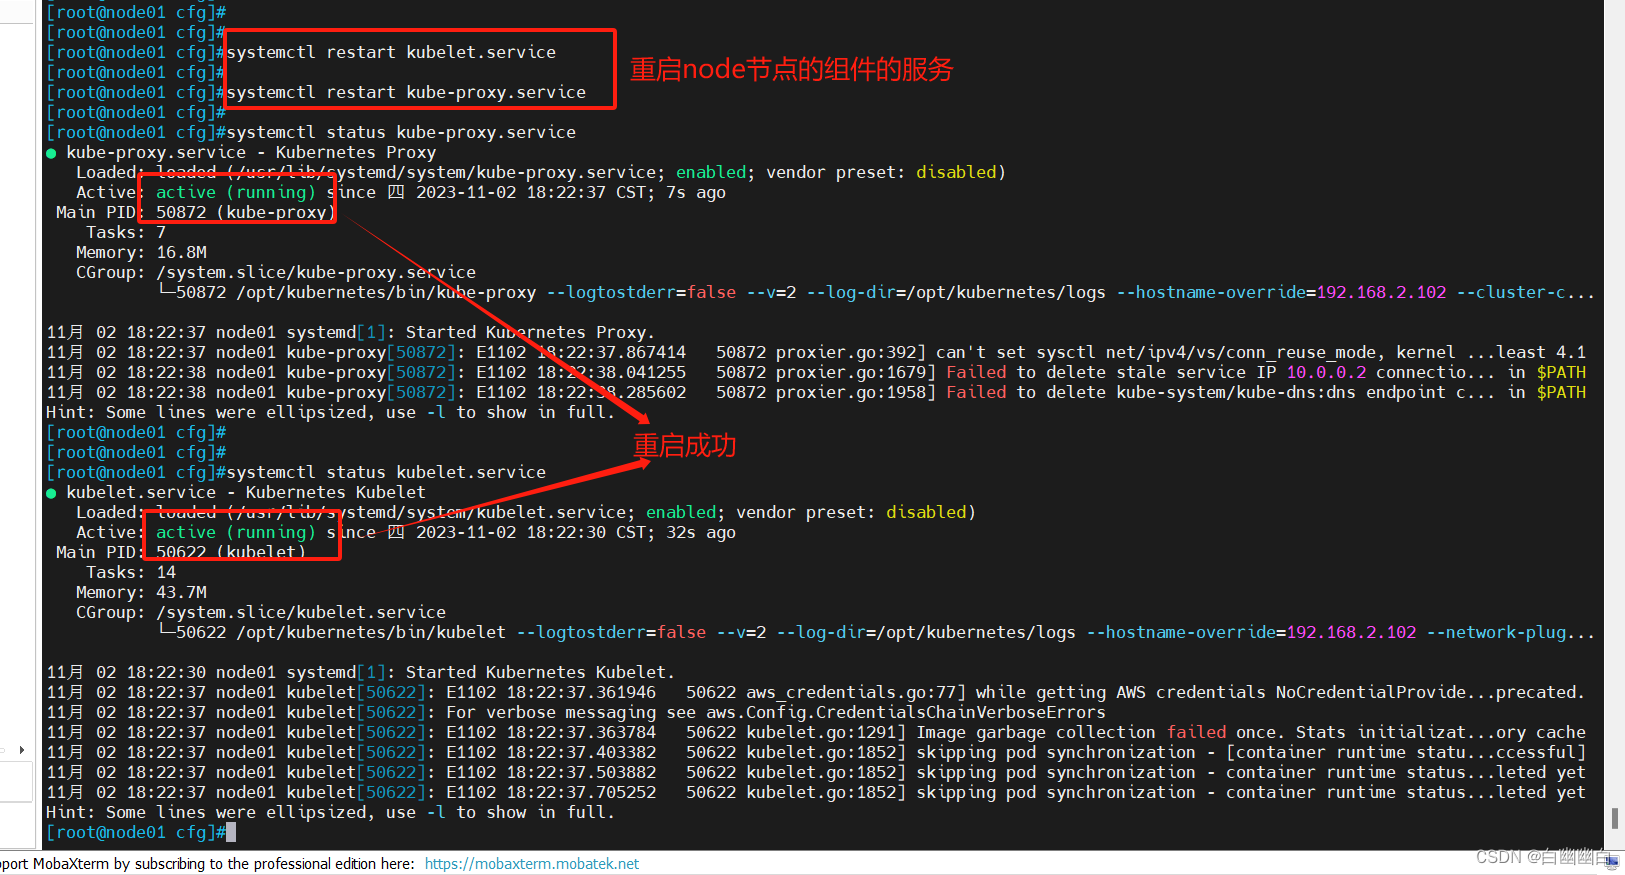
Task: Click the pink '10.0.0.2' service IP
Action: (1326, 372)
